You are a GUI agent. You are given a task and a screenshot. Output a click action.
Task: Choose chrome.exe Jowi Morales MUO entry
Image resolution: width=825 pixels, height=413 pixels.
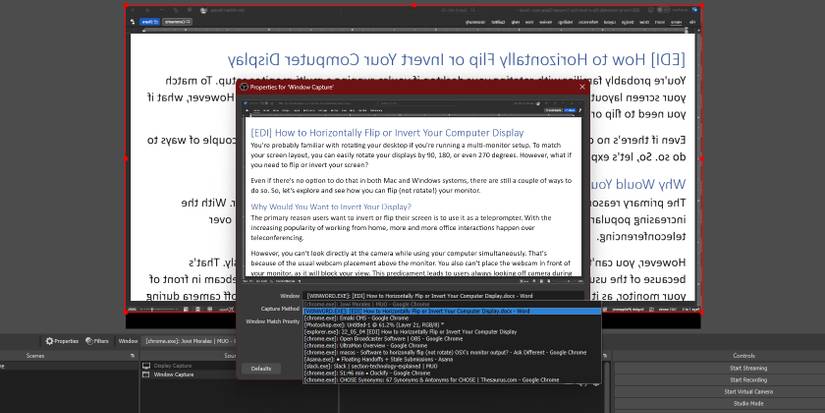coord(452,305)
